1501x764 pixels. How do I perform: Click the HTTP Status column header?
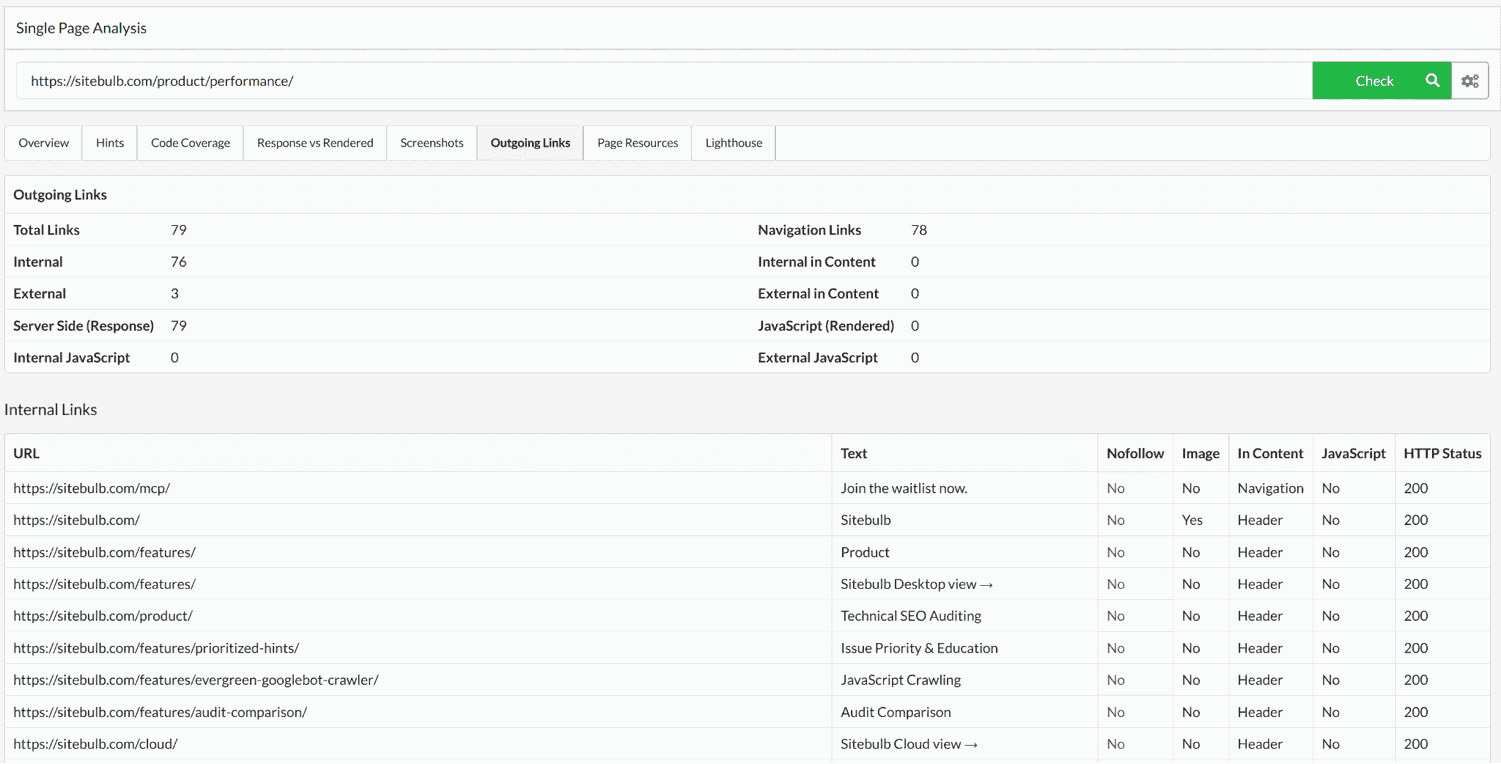[1442, 453]
